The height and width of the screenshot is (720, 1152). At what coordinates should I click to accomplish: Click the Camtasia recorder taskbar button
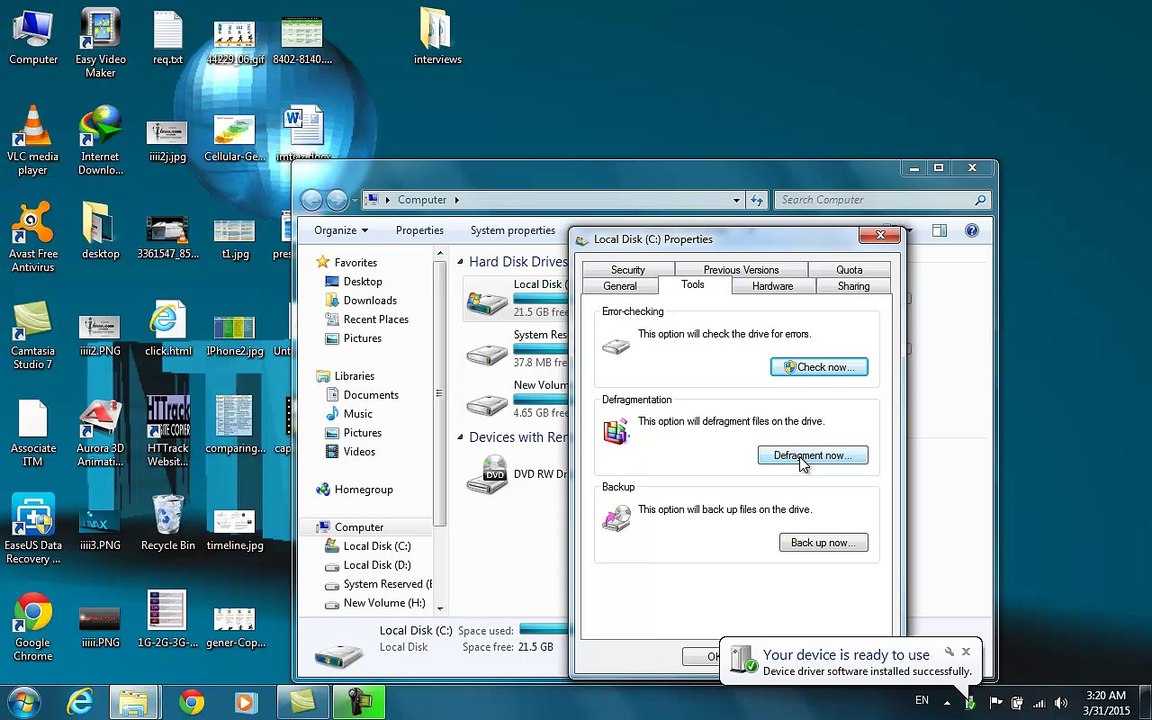(359, 702)
